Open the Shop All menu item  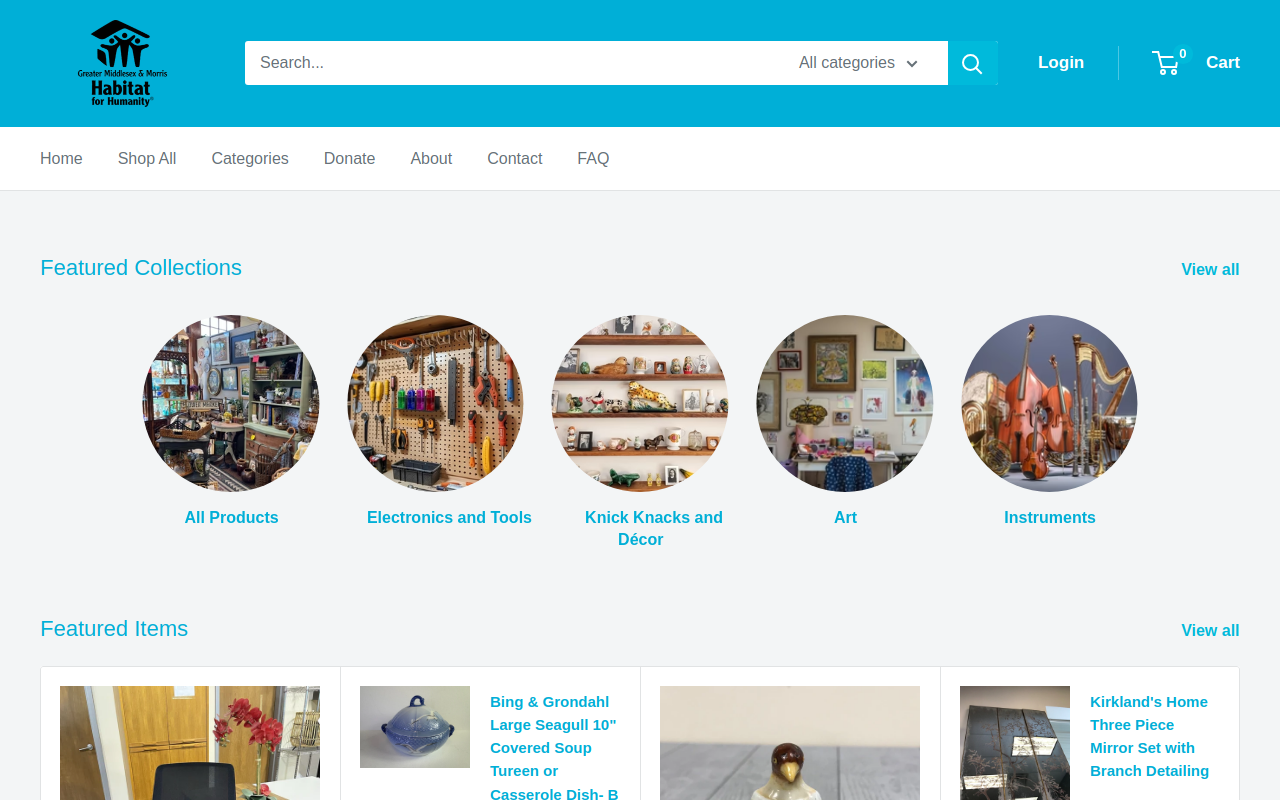click(x=147, y=158)
